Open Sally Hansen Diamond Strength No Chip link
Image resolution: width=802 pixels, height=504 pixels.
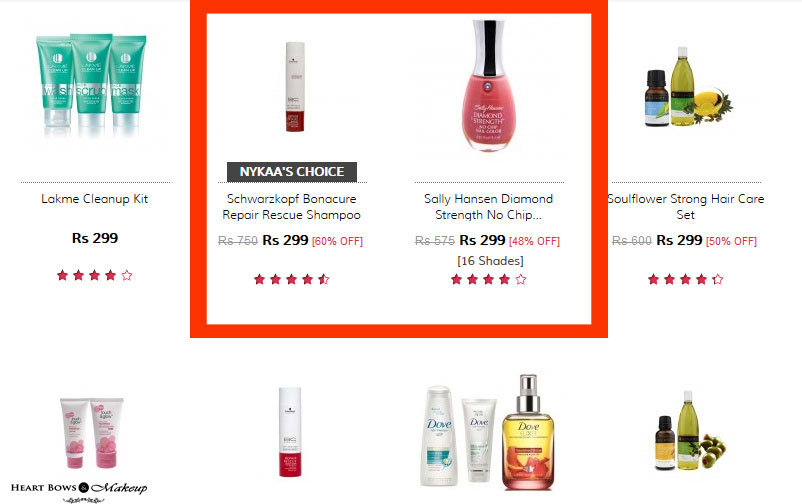click(488, 207)
